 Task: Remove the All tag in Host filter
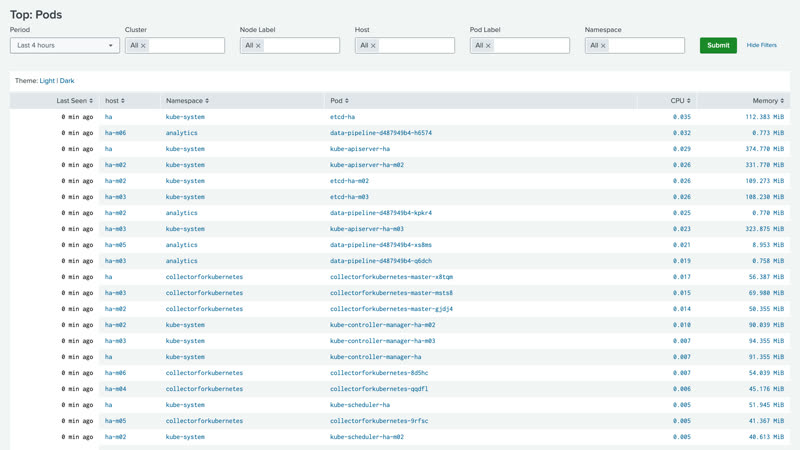(373, 46)
